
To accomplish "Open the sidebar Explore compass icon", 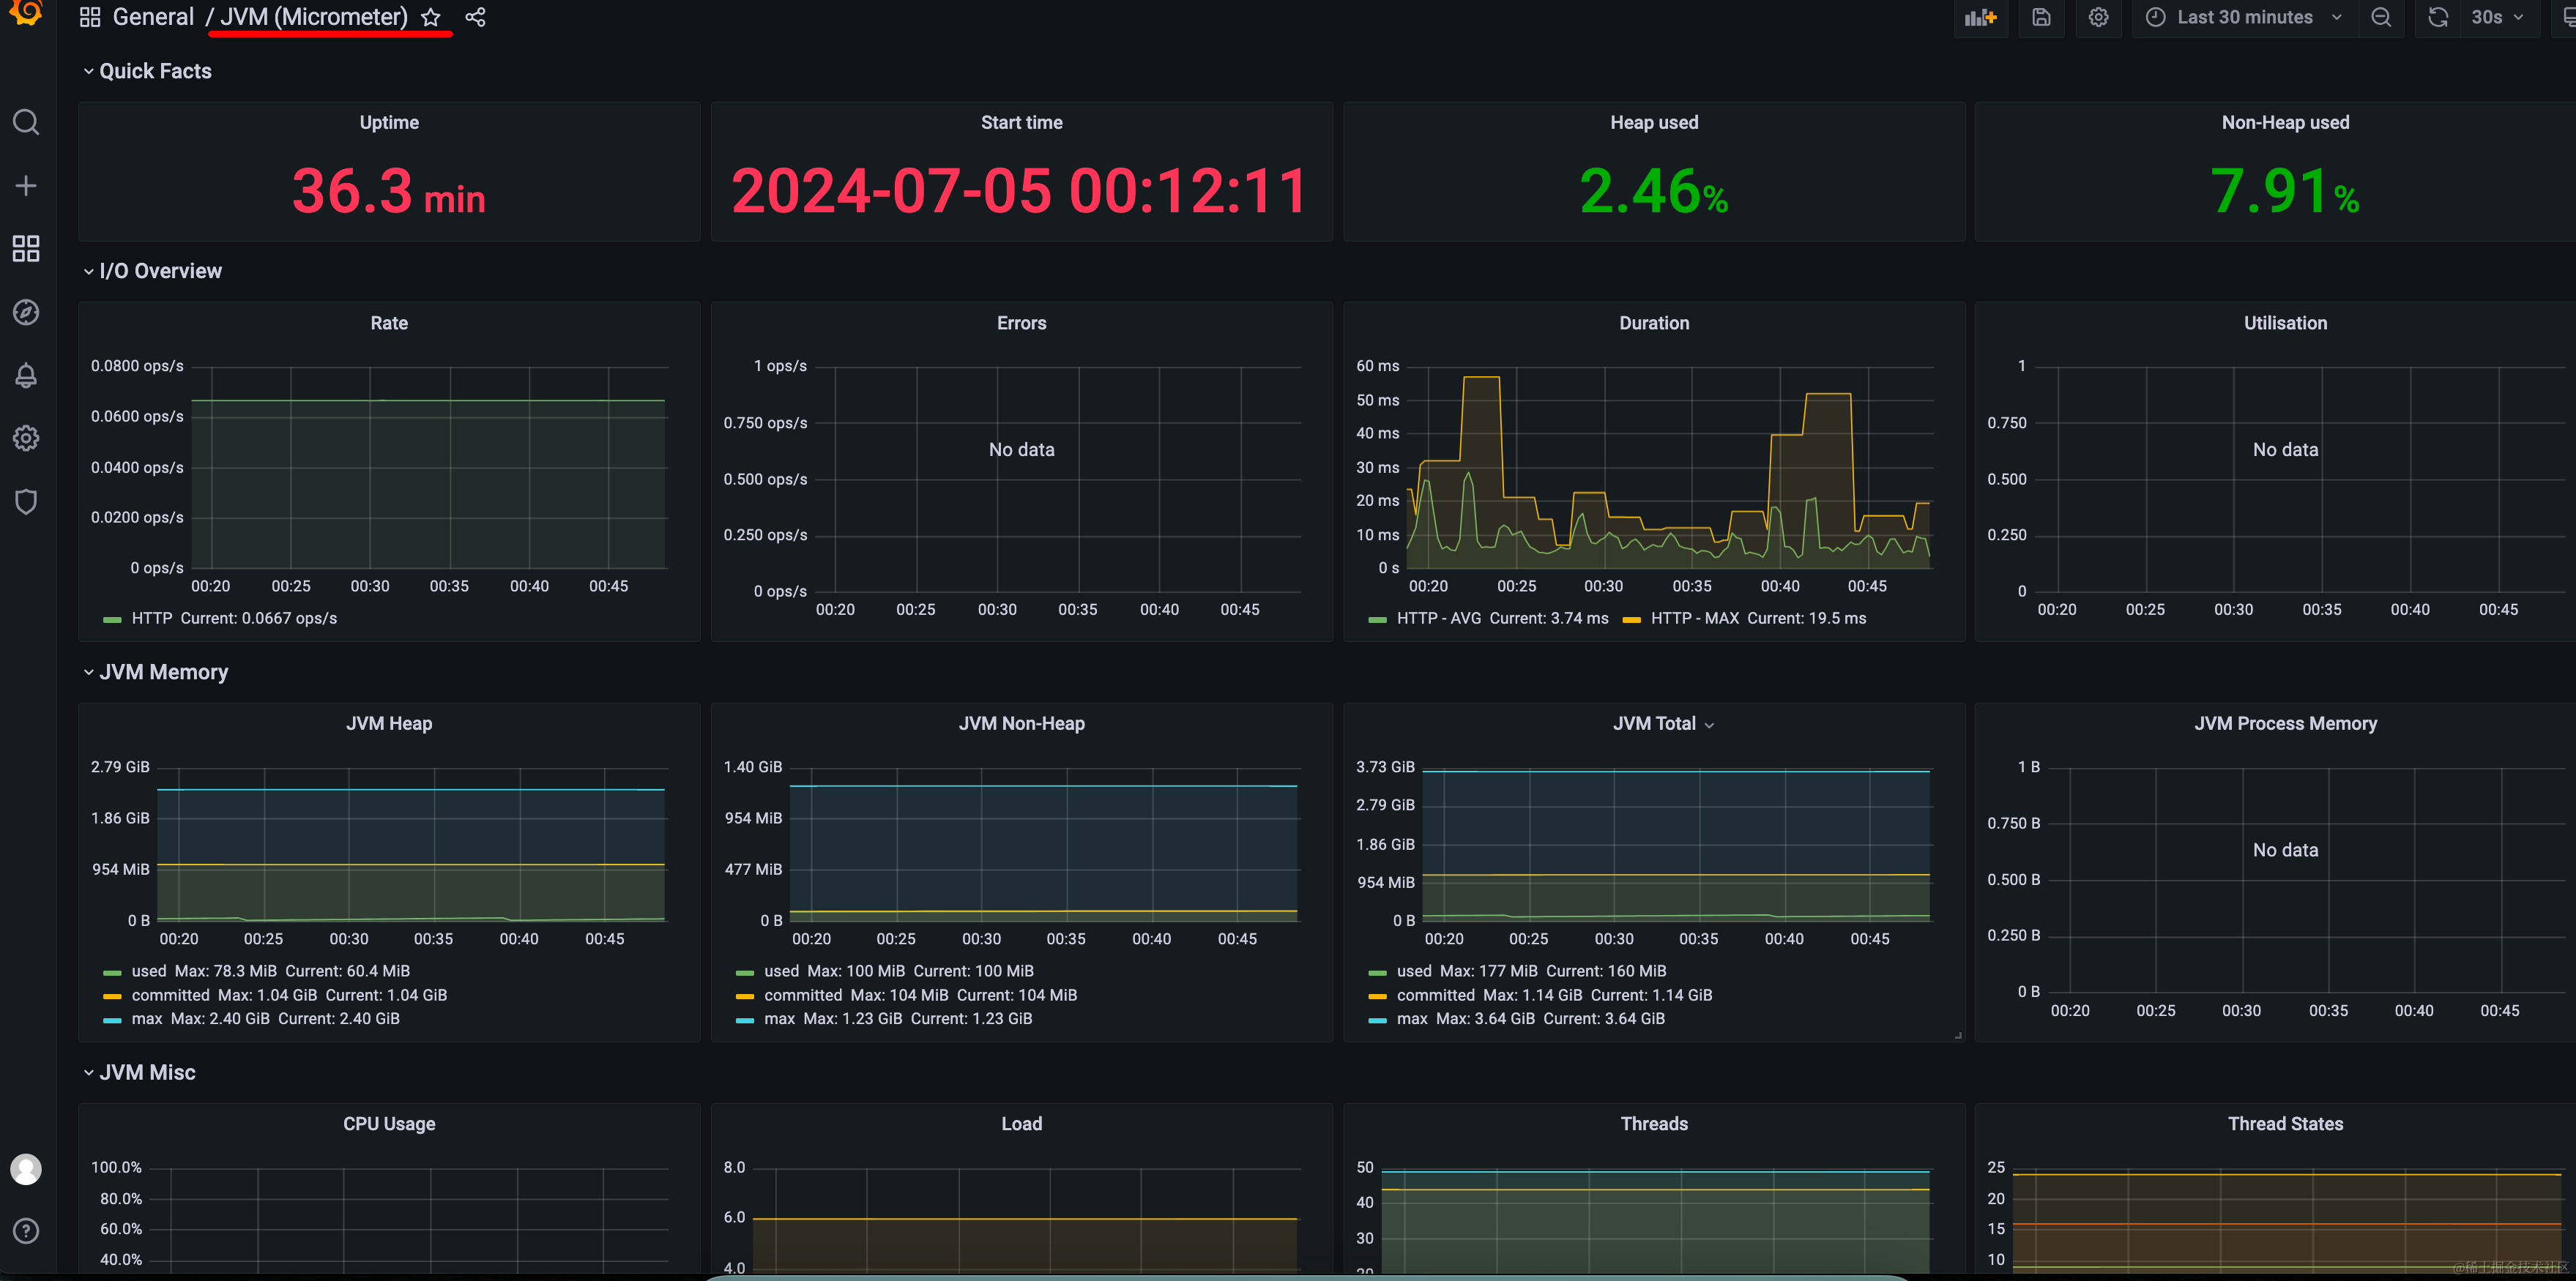I will [x=26, y=312].
